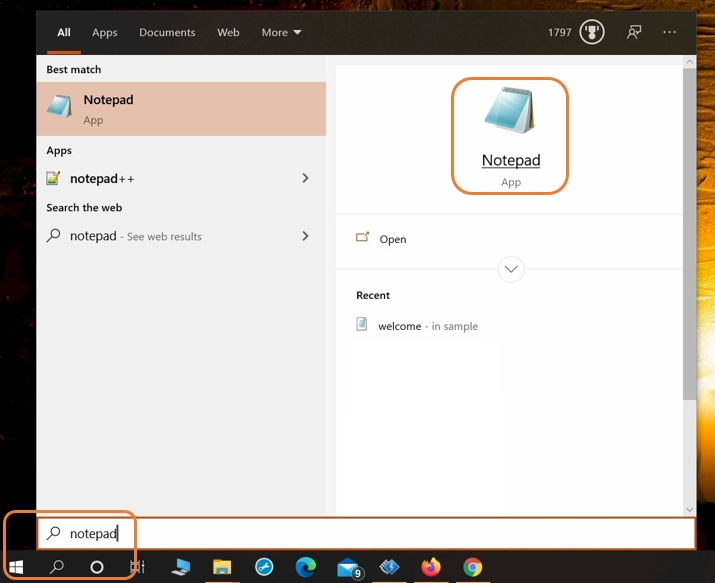Open File Explorer from taskbar
This screenshot has height=583, width=715.
point(222,567)
